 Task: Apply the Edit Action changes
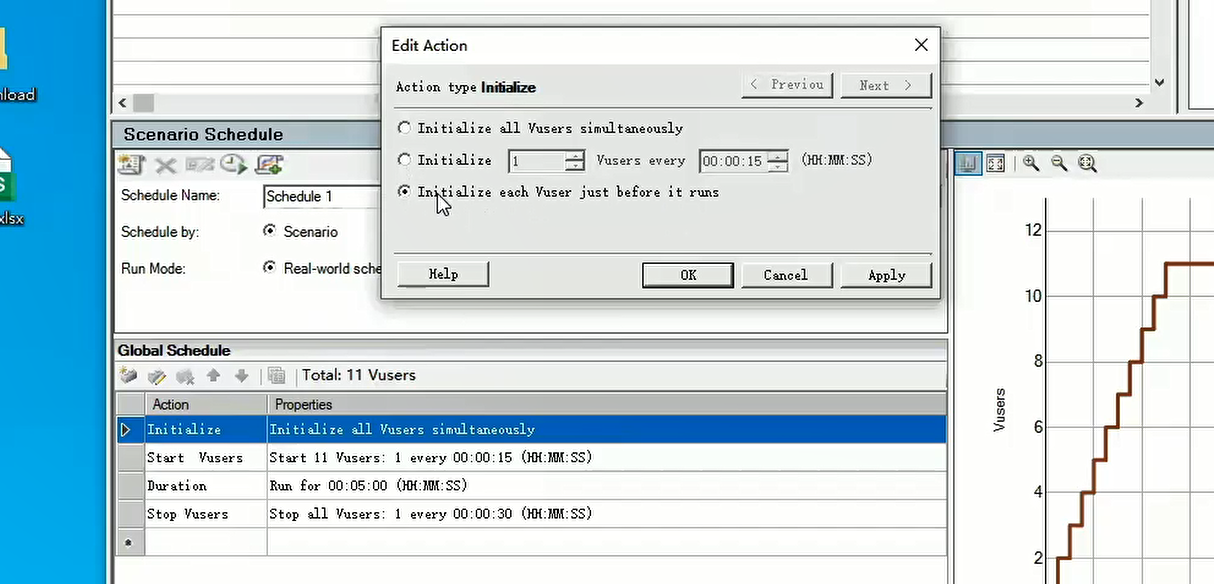(886, 275)
